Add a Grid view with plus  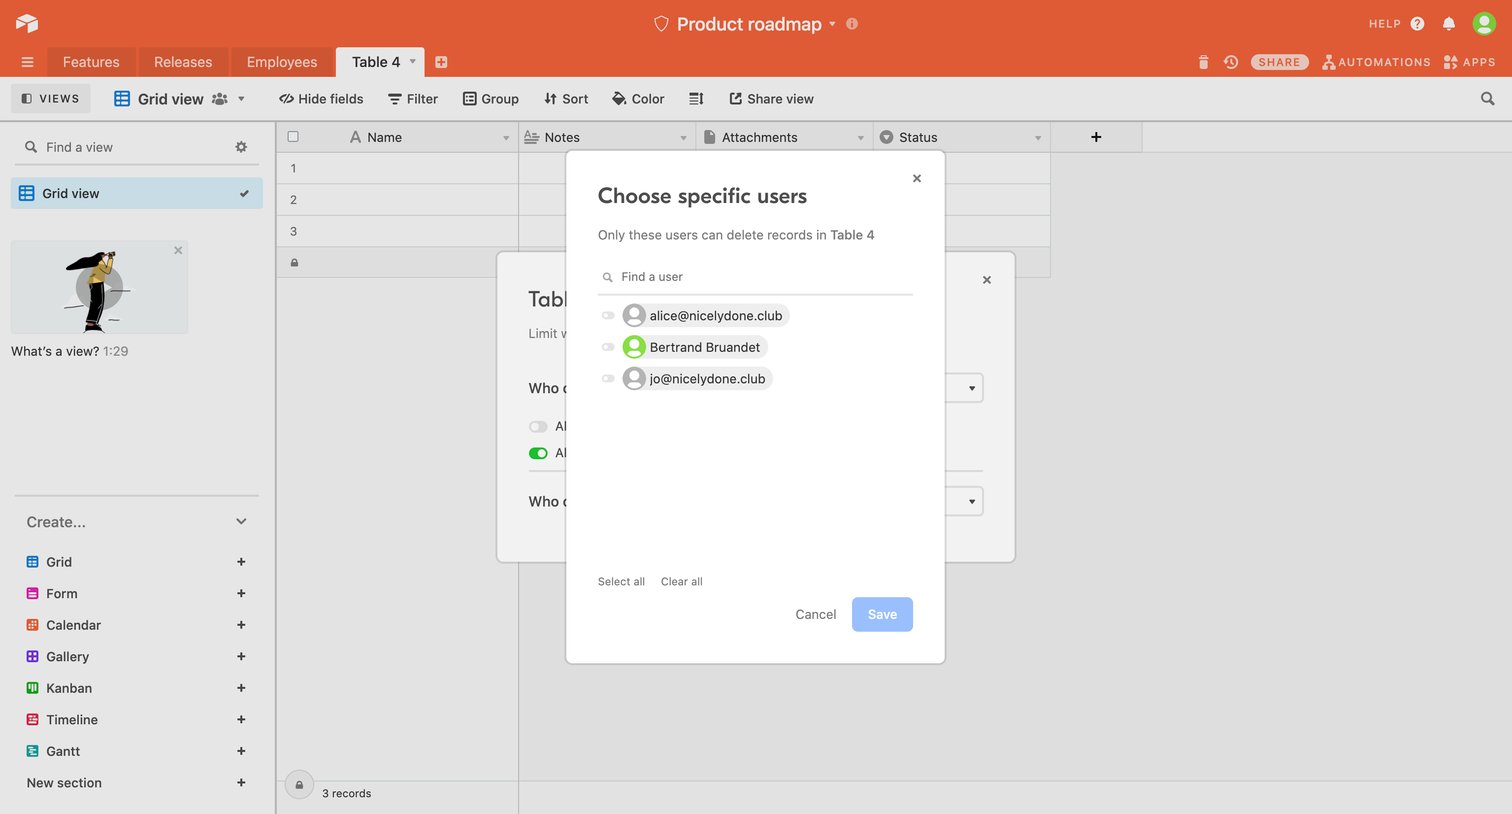point(241,562)
